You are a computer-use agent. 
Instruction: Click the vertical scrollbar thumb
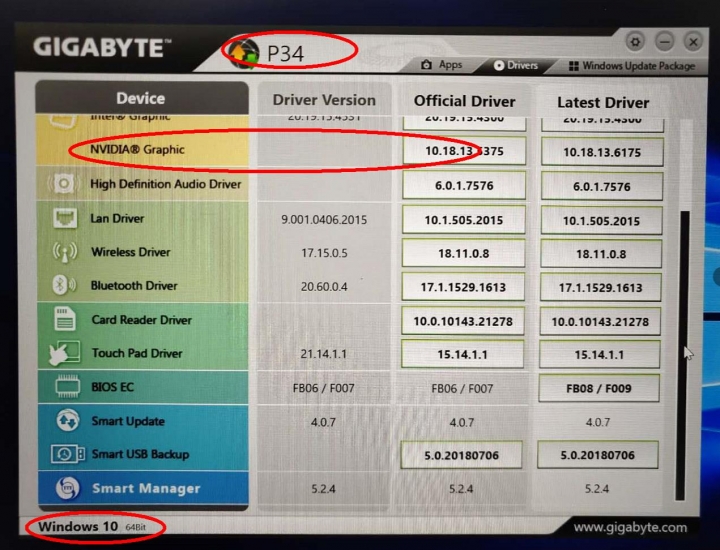pyautogui.click(x=683, y=356)
